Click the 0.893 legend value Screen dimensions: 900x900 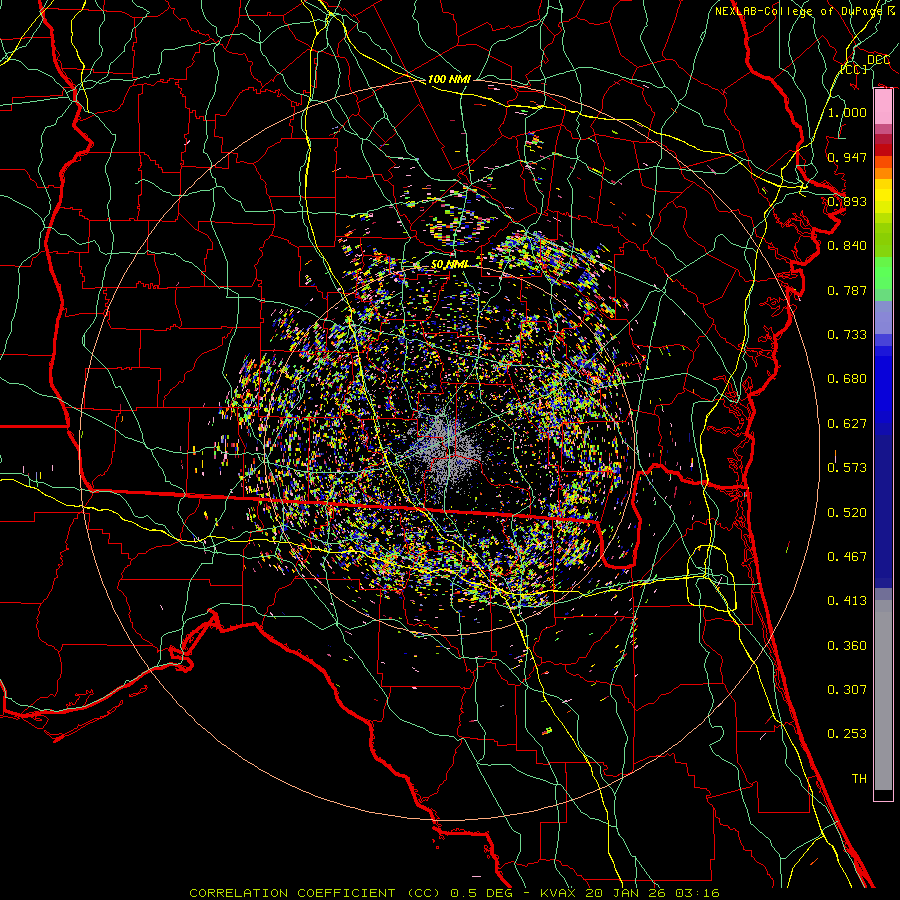point(847,201)
